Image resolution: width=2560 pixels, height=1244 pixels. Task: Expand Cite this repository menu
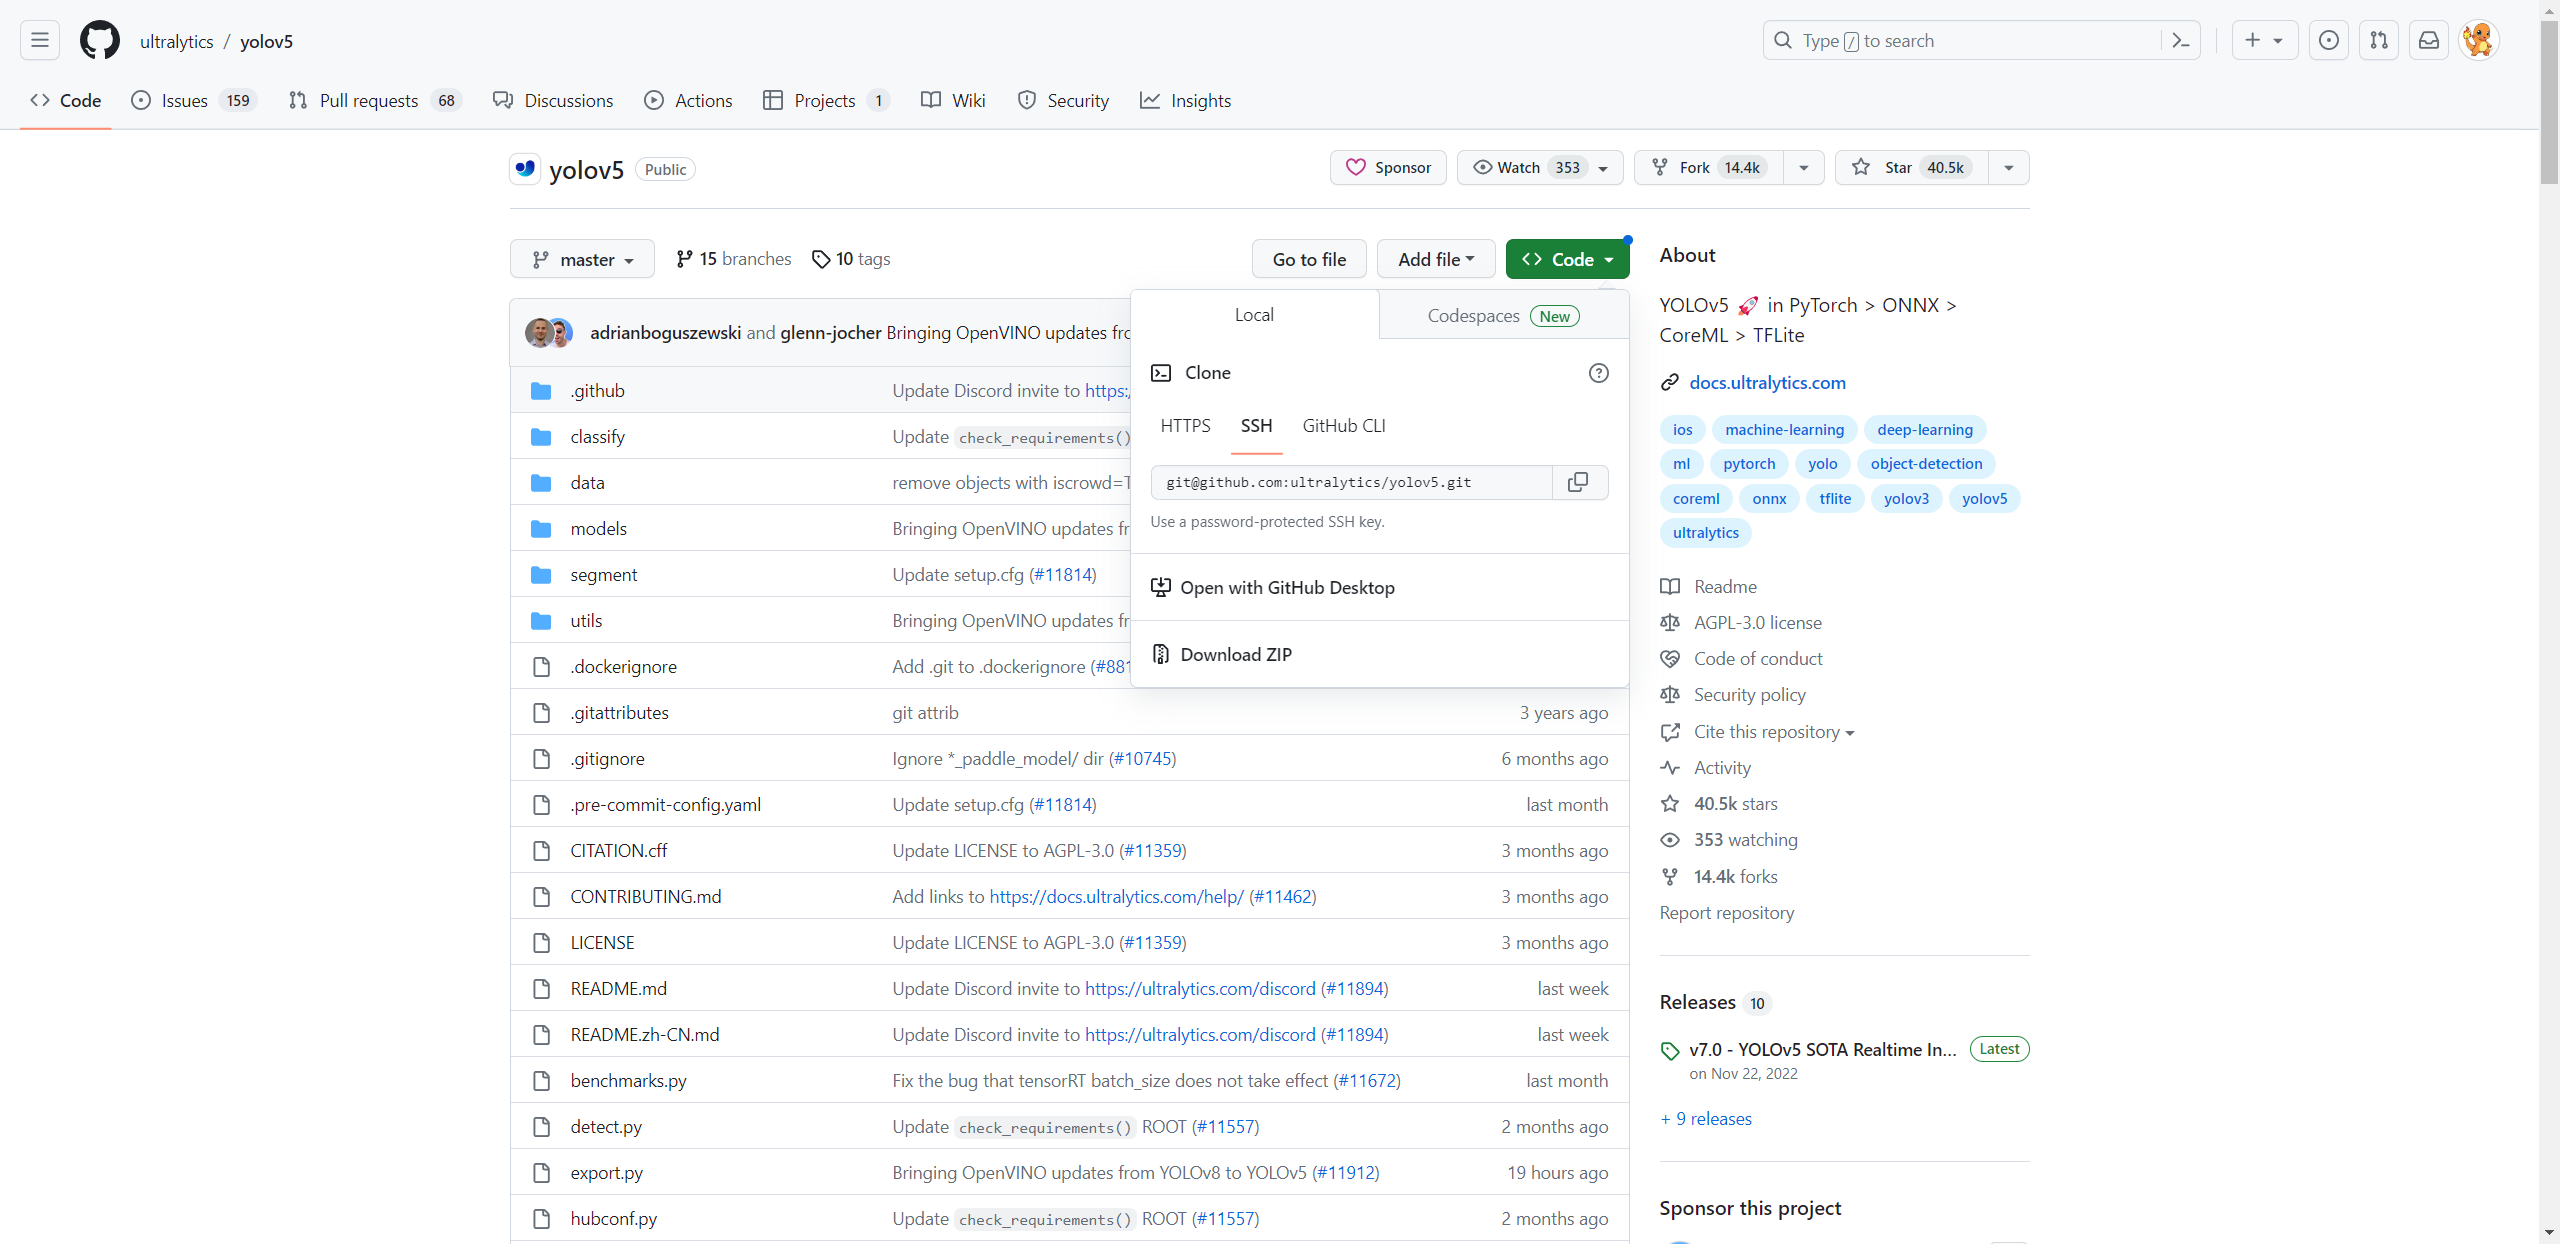pos(1774,732)
